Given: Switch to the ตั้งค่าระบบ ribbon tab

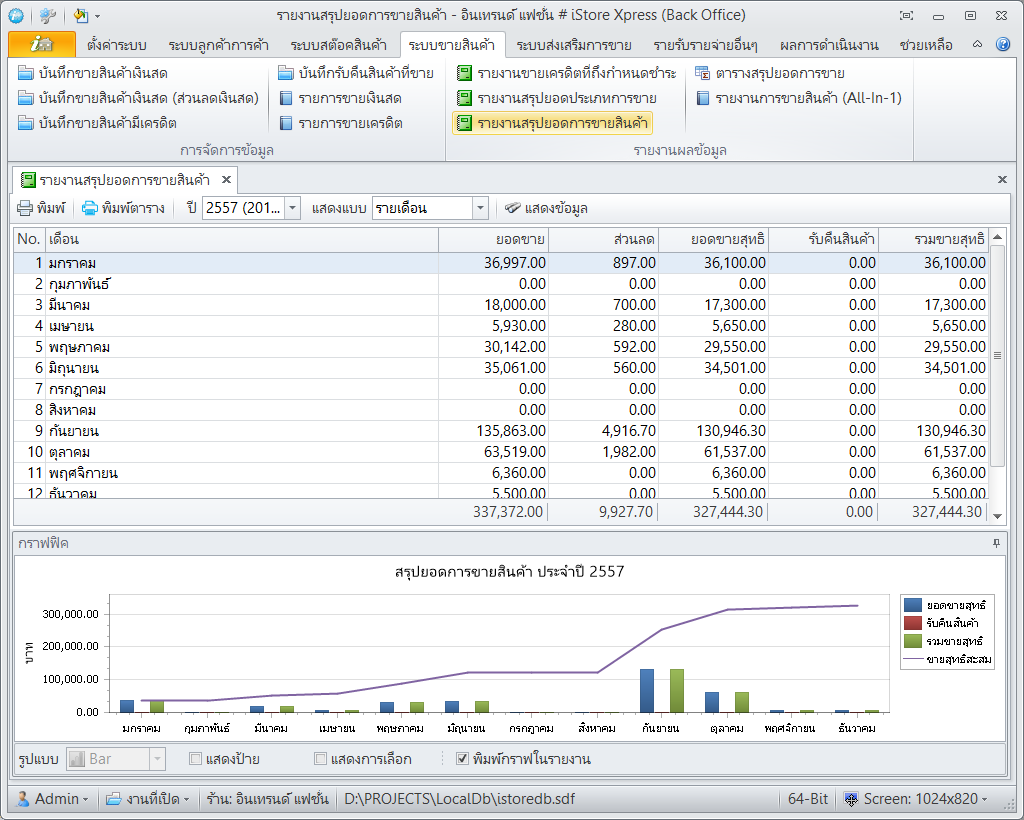Looking at the screenshot, I should (x=116, y=45).
